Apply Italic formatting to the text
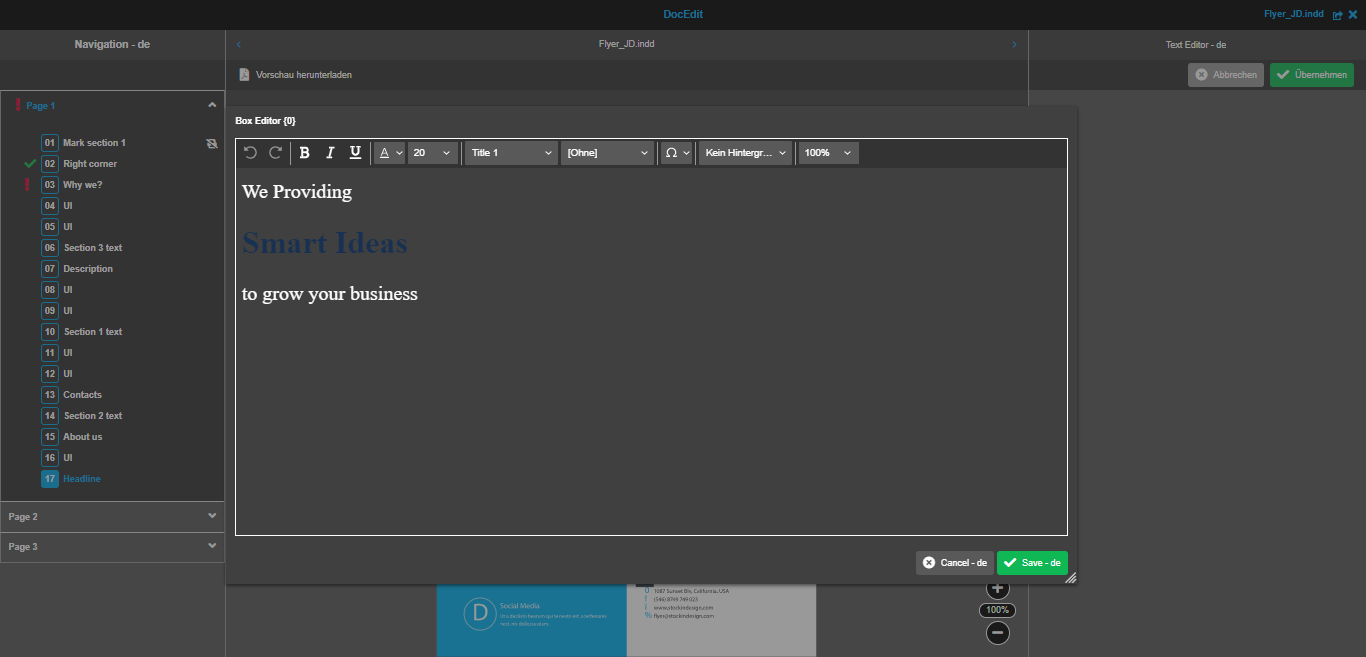The height and width of the screenshot is (657, 1366). 329,152
